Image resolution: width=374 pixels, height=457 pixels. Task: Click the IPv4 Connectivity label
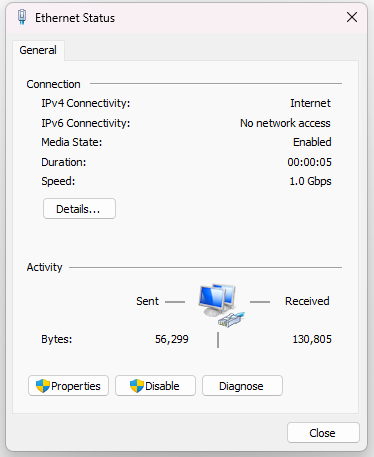pyautogui.click(x=86, y=103)
